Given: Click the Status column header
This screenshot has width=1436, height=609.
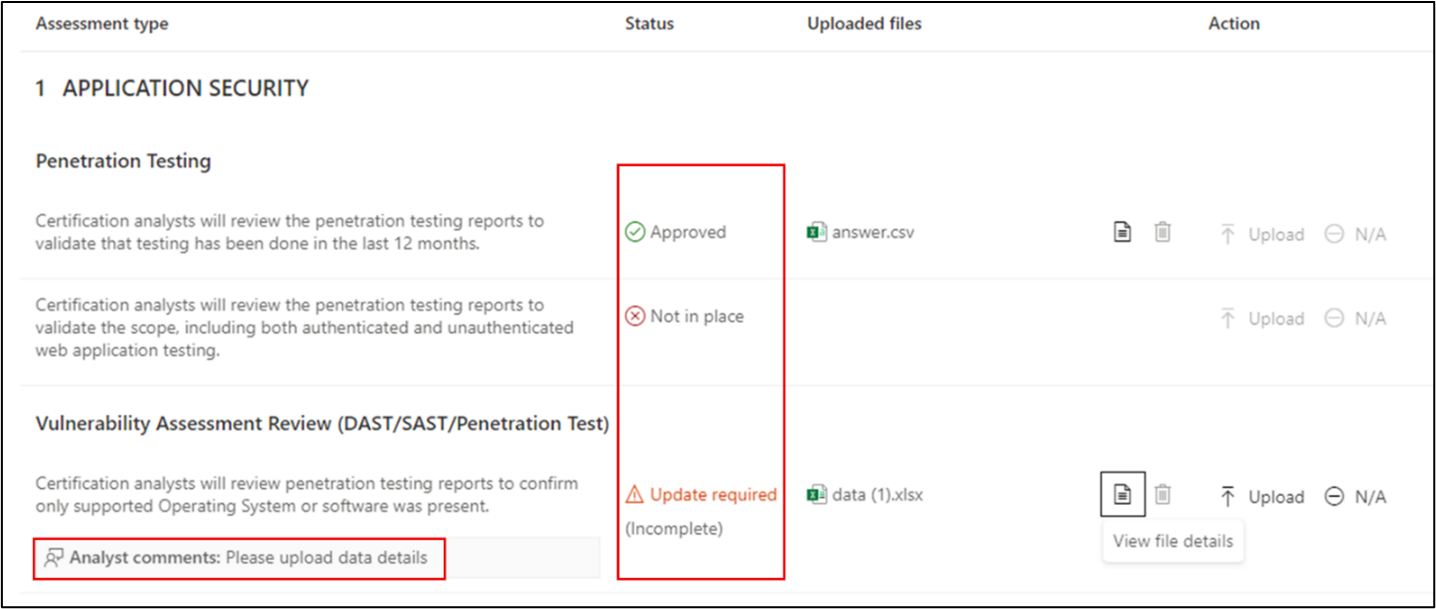Looking at the screenshot, I should click(x=649, y=23).
